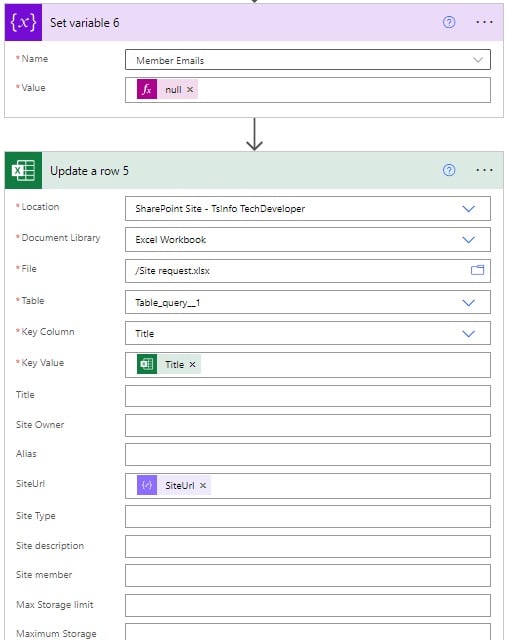Click the Excel icon in Title token
This screenshot has width=507, height=640.
point(147,364)
